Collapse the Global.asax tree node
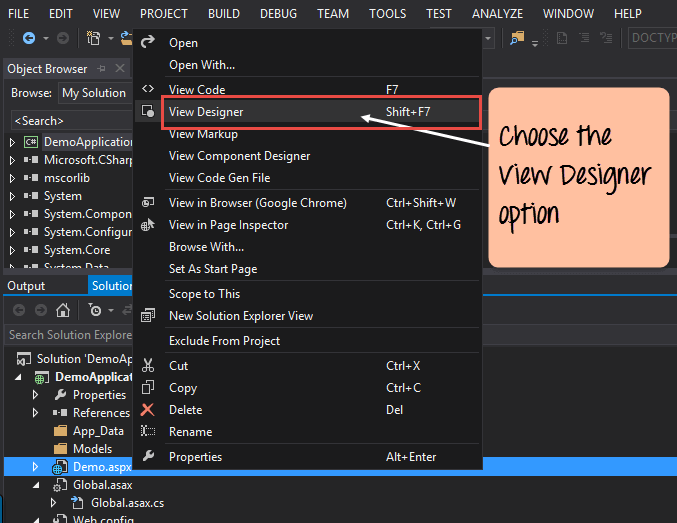Screen dimensions: 677x523 [x=37, y=485]
